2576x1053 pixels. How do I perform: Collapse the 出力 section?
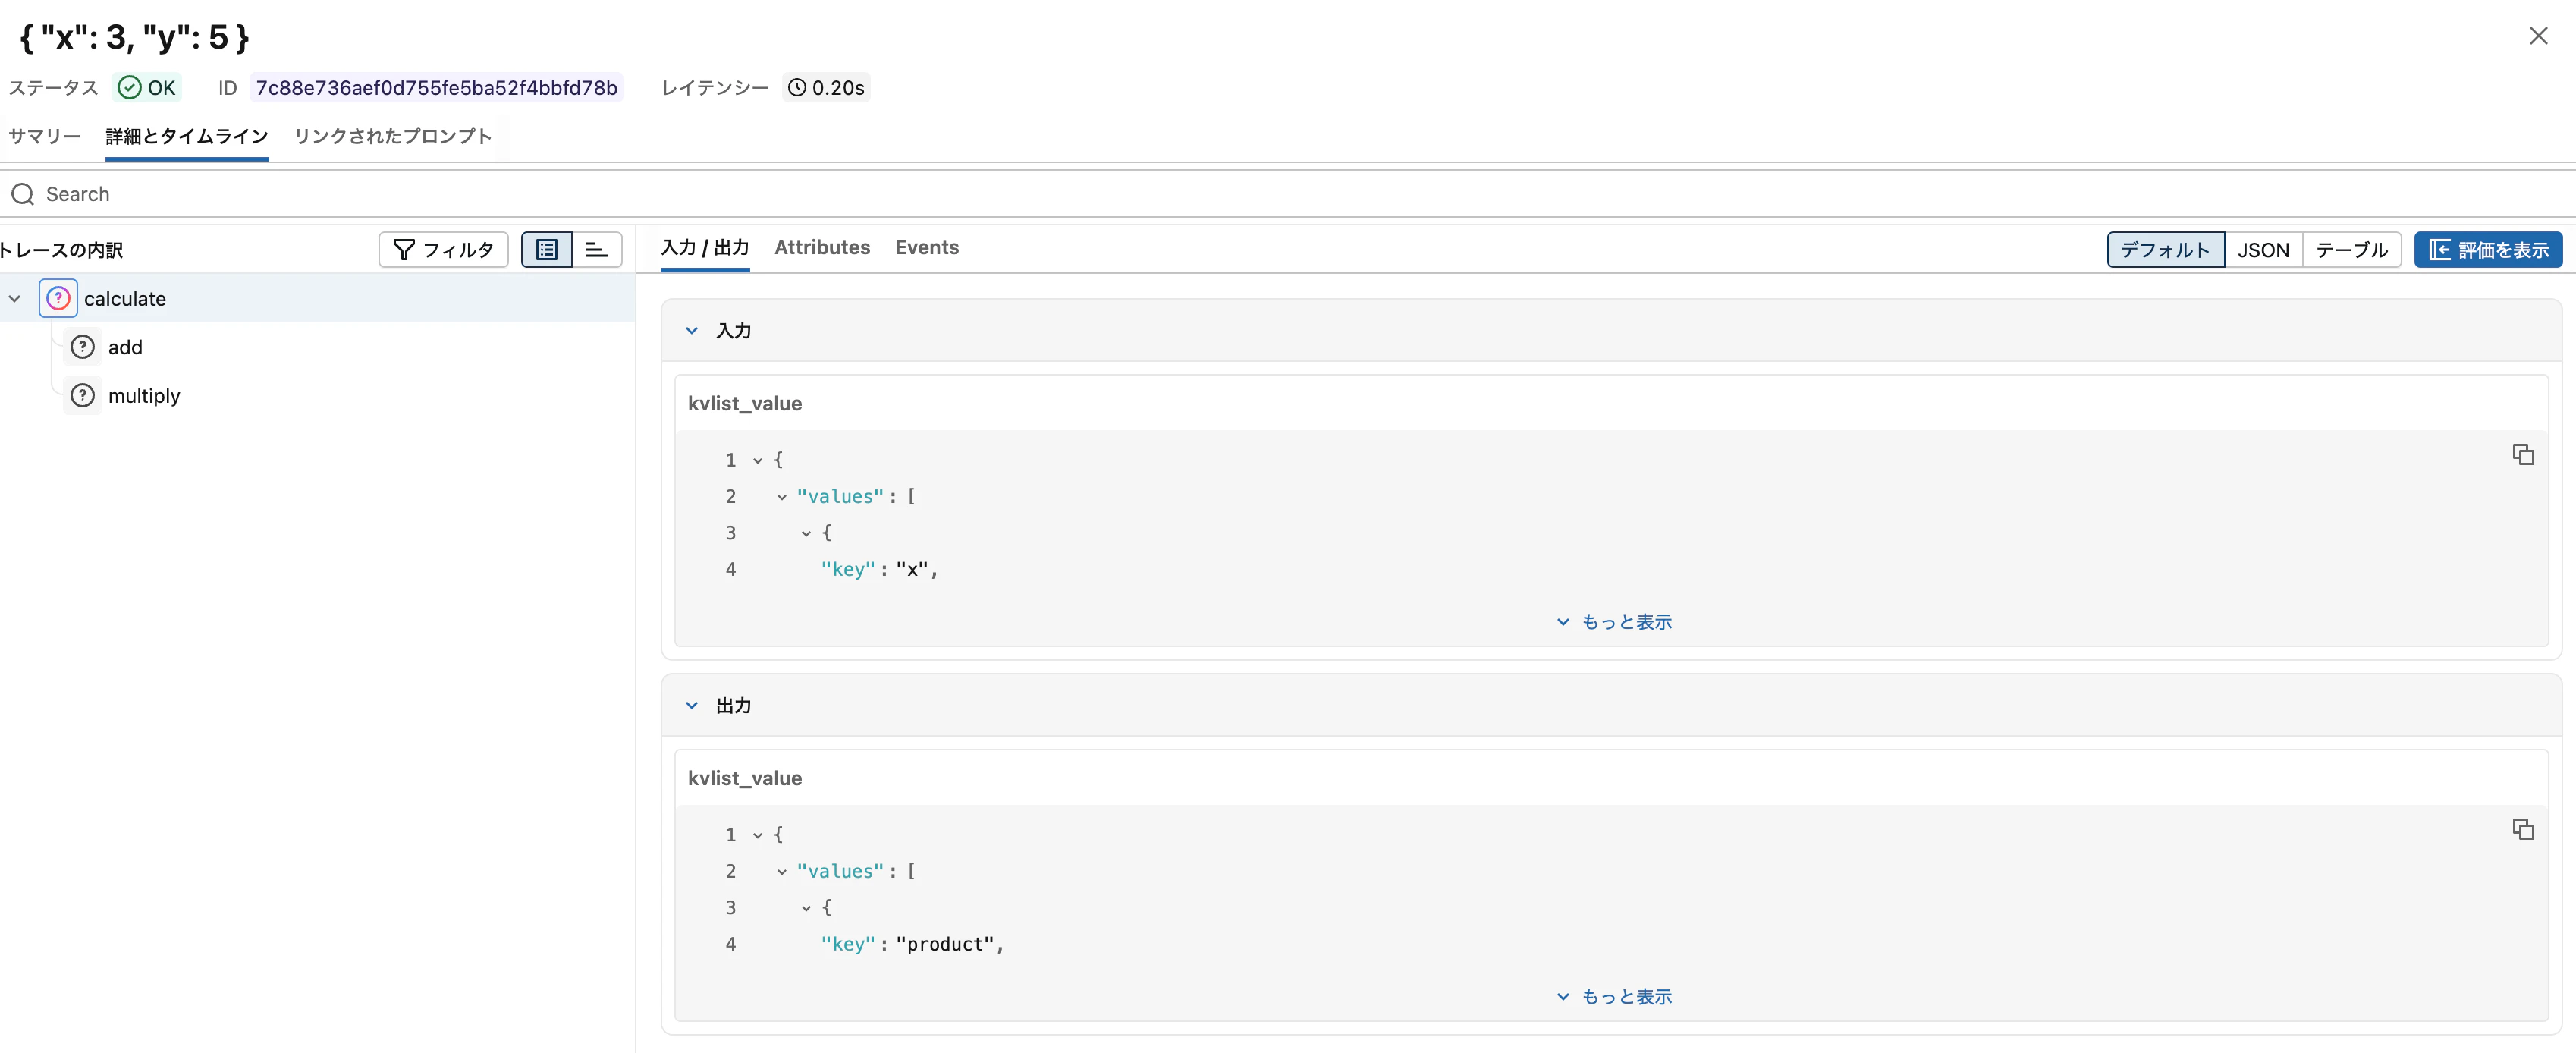pos(691,705)
